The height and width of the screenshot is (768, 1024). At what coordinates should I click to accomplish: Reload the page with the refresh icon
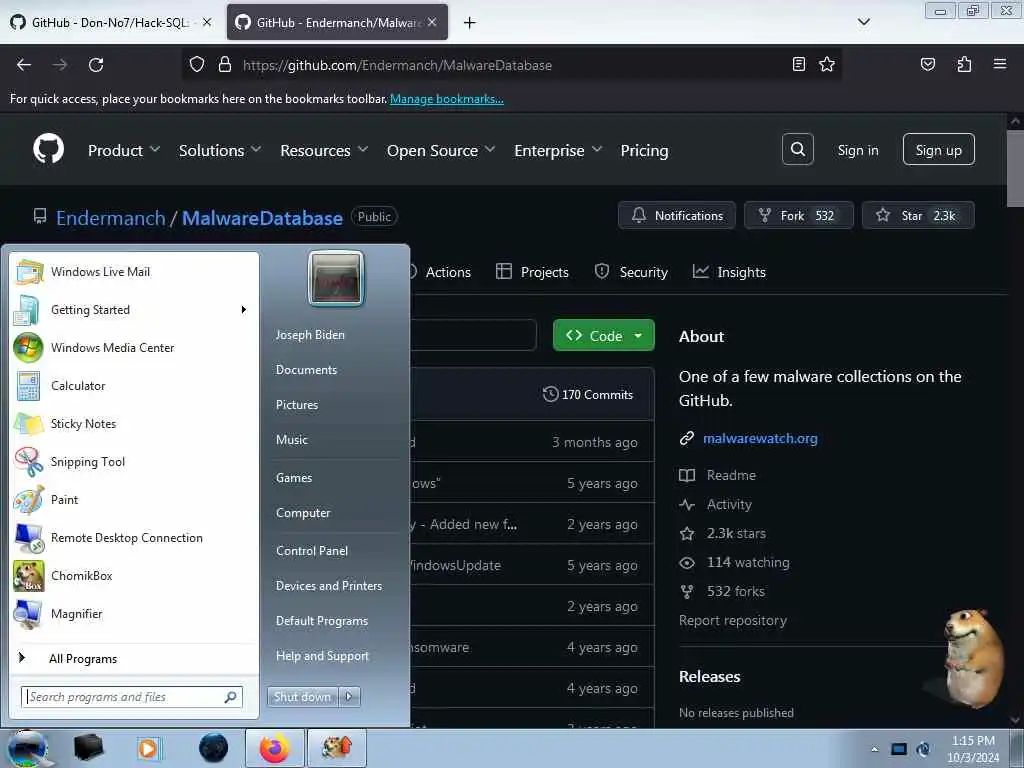pyautogui.click(x=96, y=65)
